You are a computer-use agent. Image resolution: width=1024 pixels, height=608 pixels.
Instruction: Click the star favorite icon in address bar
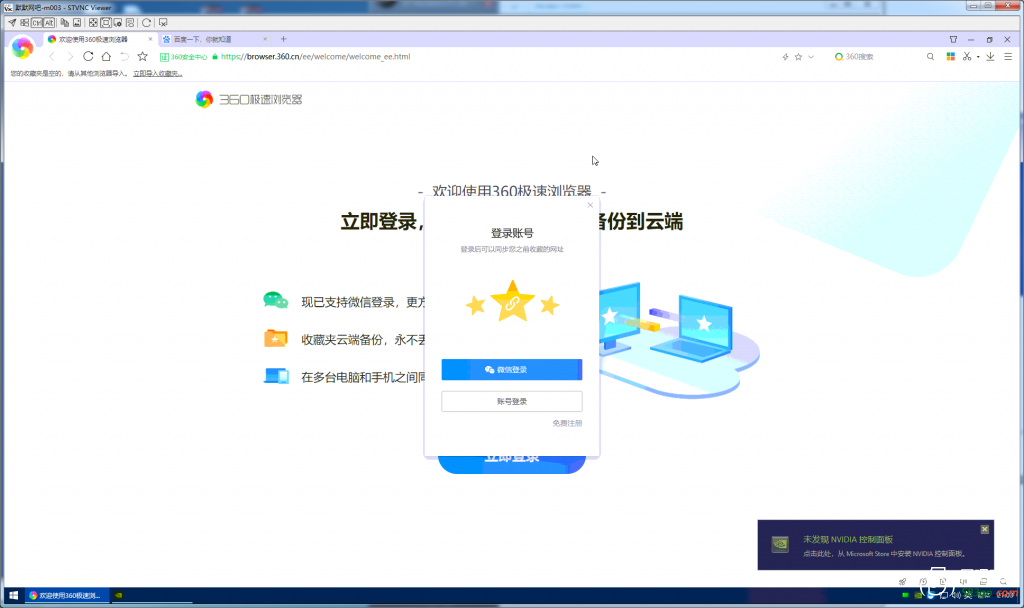tap(798, 57)
